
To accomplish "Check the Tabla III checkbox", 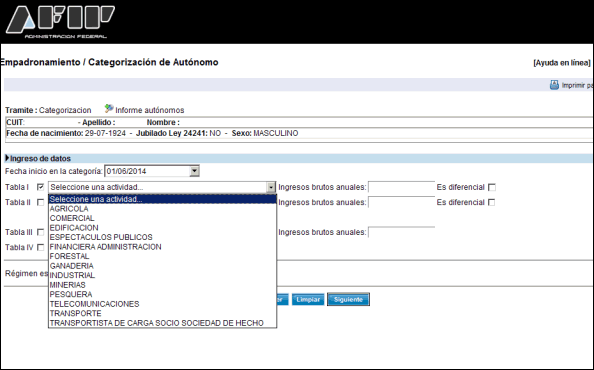I will pos(41,232).
